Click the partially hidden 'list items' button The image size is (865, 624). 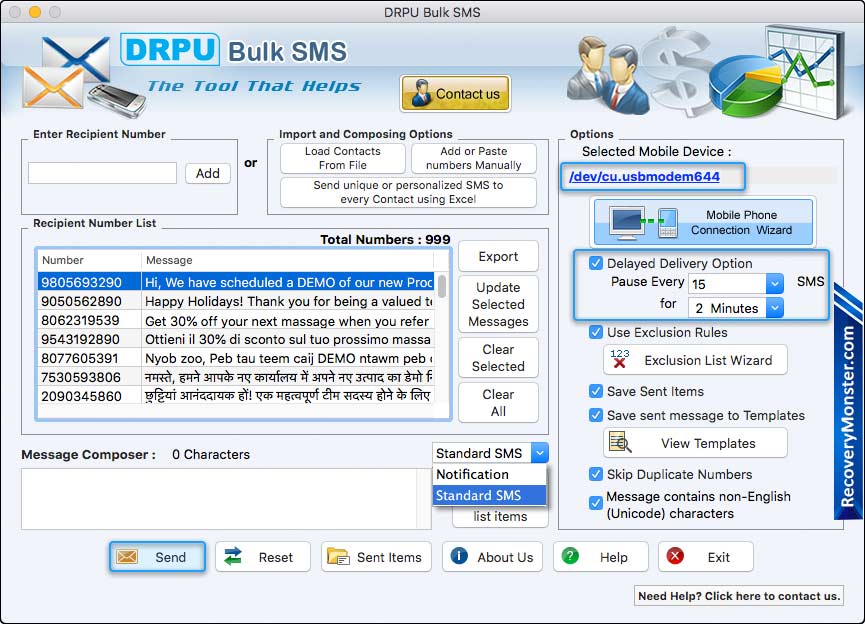pos(500,516)
